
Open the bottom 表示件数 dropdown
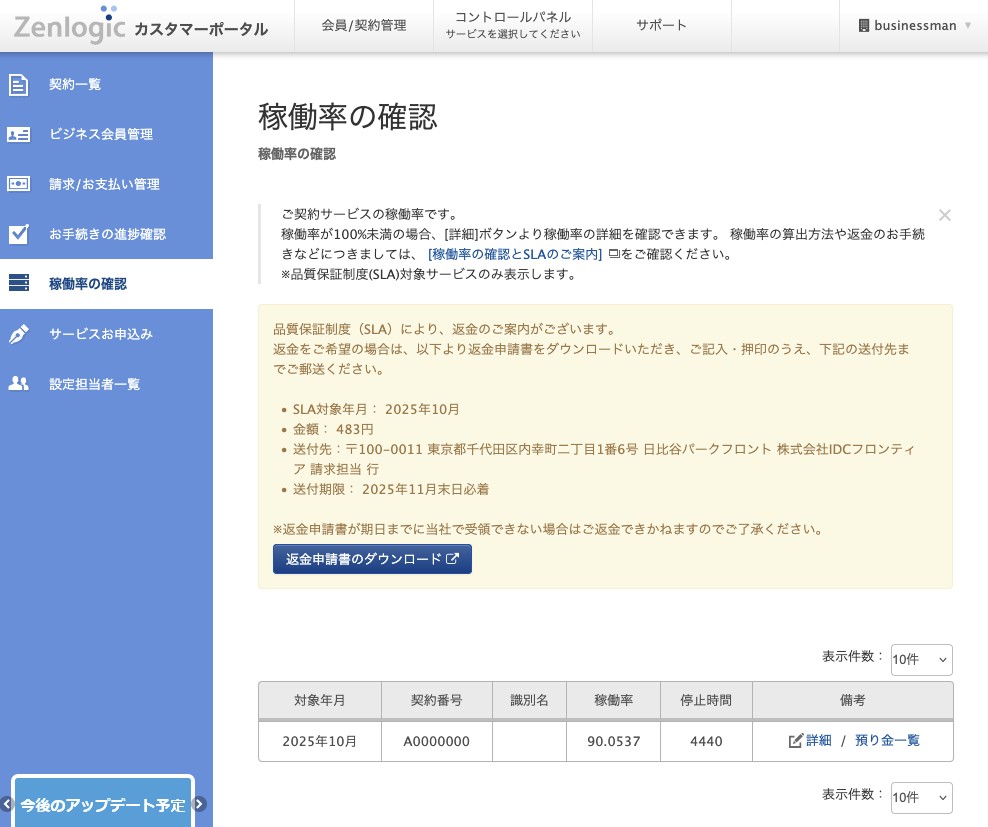(921, 798)
